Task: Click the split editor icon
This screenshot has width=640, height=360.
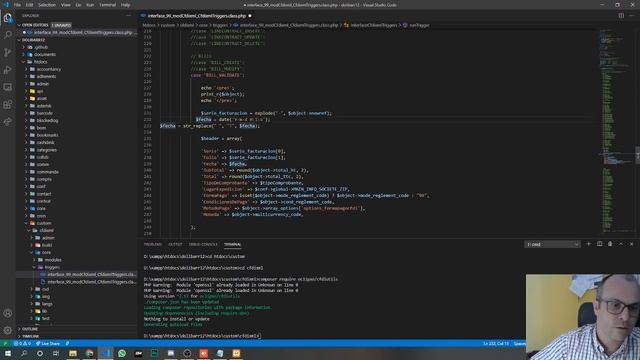Action: tap(621, 16)
